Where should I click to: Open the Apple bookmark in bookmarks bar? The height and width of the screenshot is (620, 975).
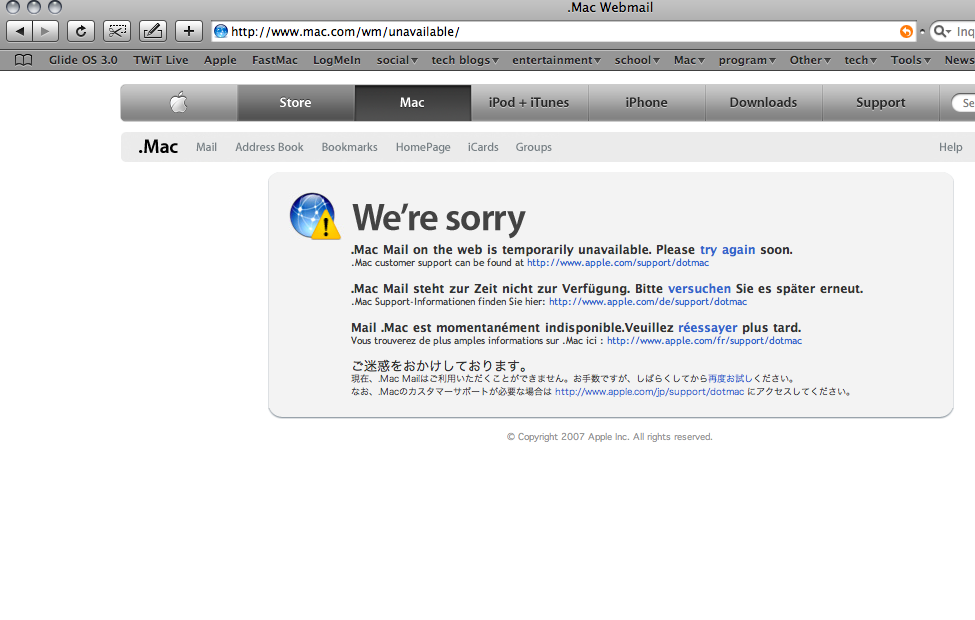coord(220,60)
